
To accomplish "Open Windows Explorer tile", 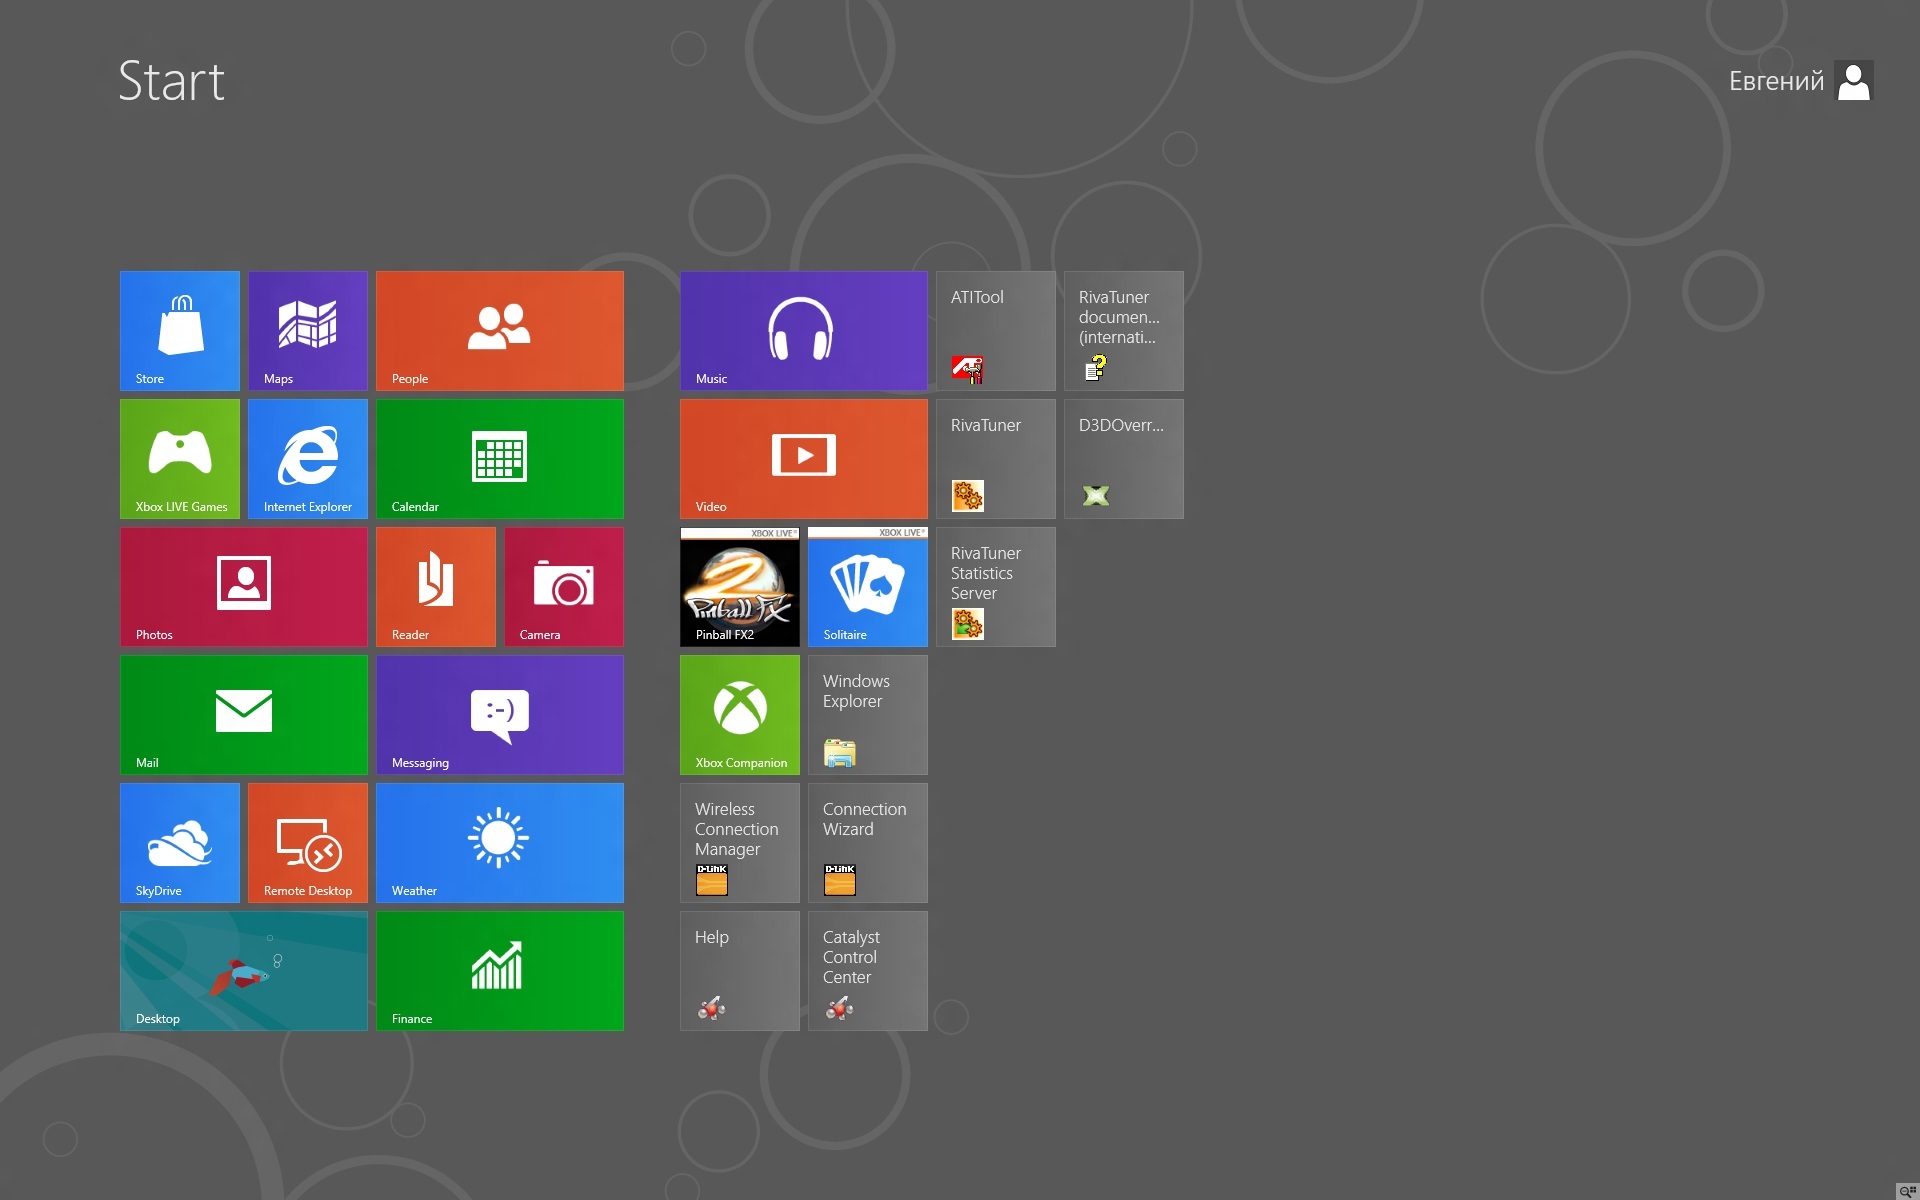I will pos(868,715).
